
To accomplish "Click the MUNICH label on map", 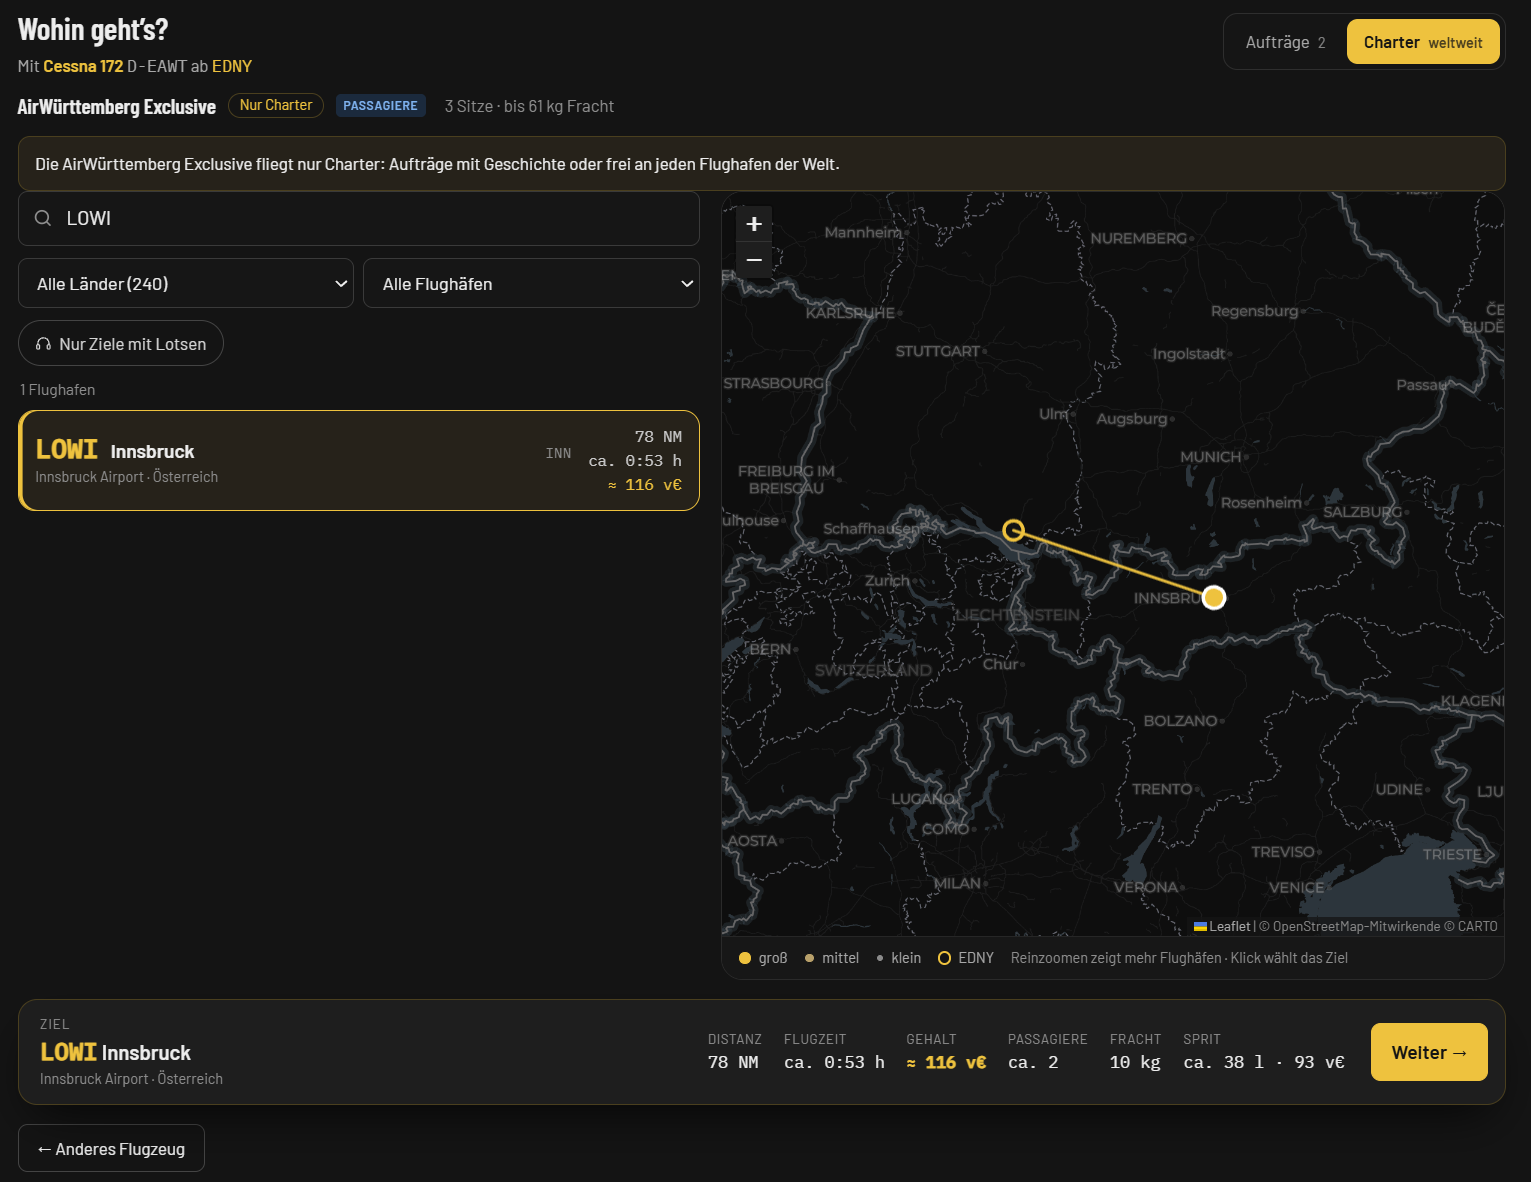I will [1210, 457].
